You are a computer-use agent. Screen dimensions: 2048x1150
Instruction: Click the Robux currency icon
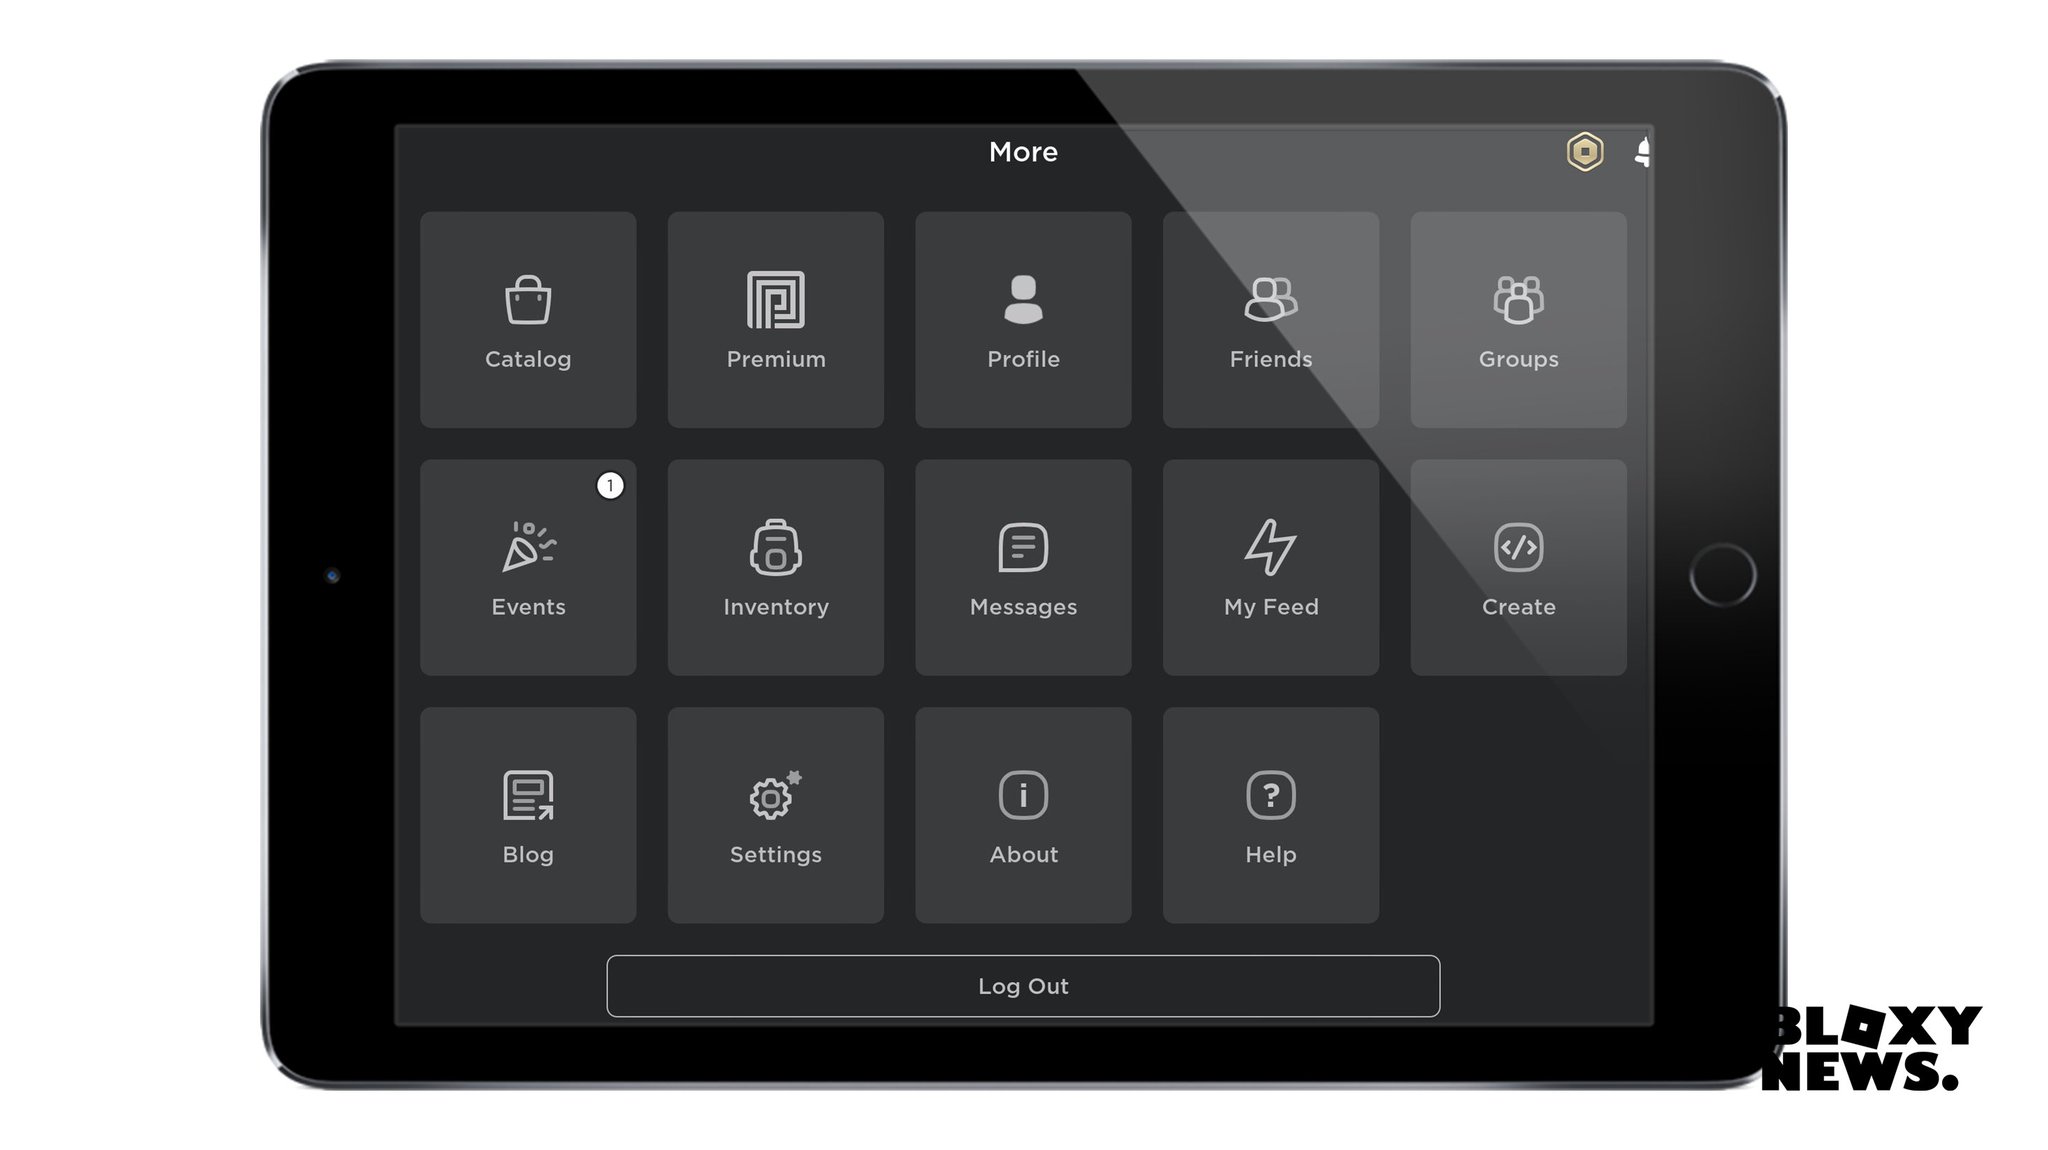tap(1585, 152)
